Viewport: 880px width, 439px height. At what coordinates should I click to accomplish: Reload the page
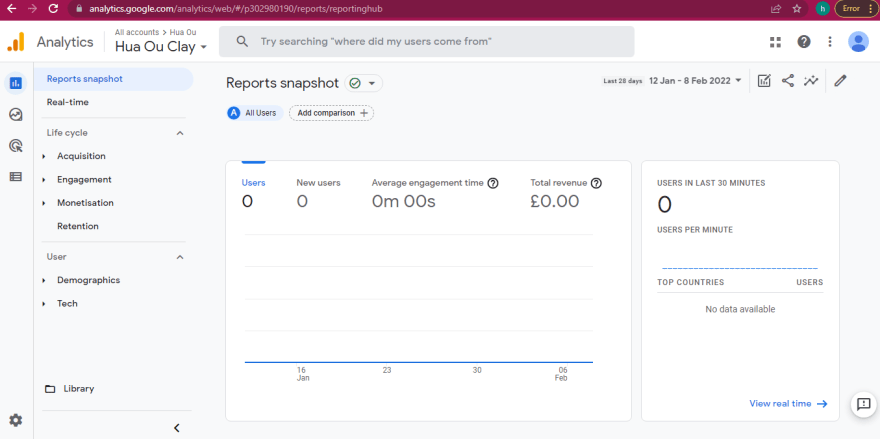53,9
